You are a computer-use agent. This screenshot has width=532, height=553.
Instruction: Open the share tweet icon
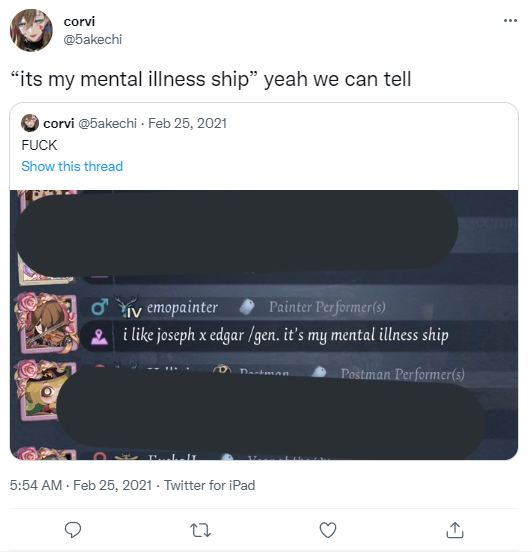(x=455, y=530)
